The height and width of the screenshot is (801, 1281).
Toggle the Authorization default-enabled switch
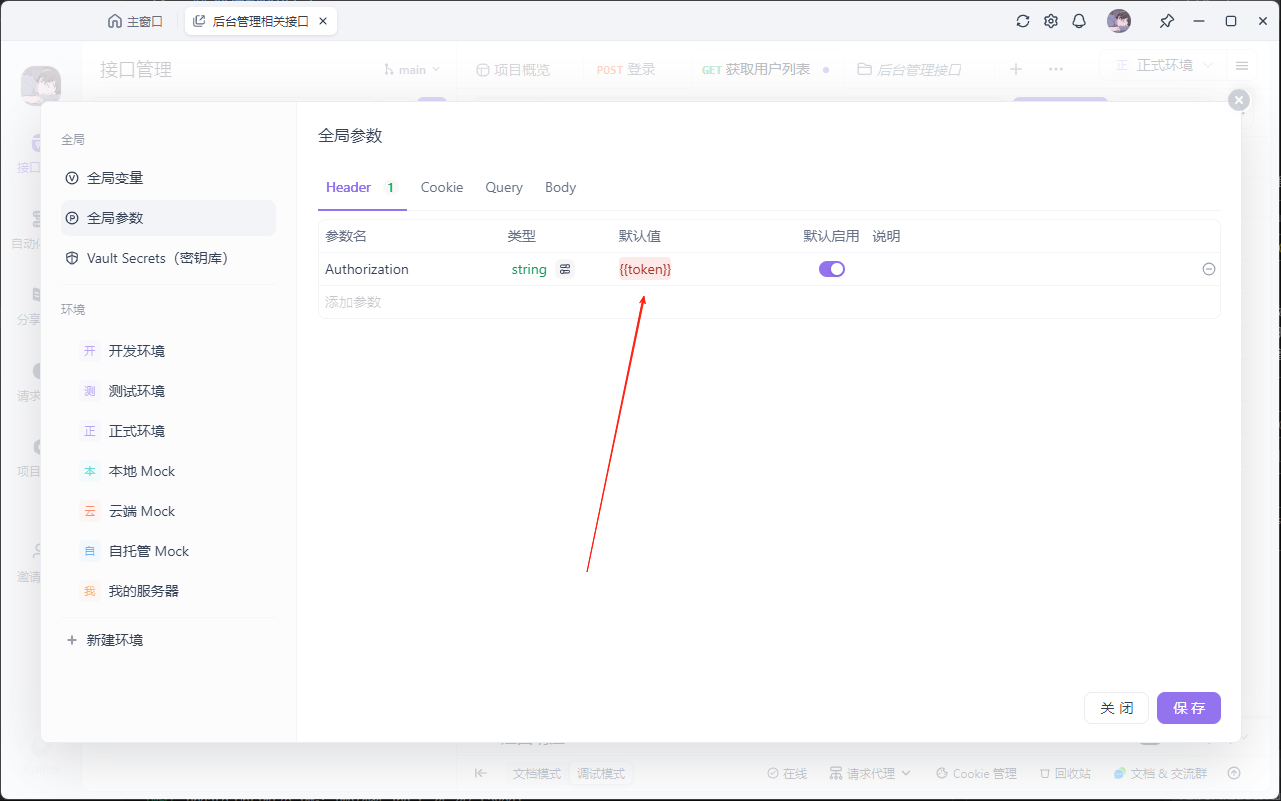[831, 269]
